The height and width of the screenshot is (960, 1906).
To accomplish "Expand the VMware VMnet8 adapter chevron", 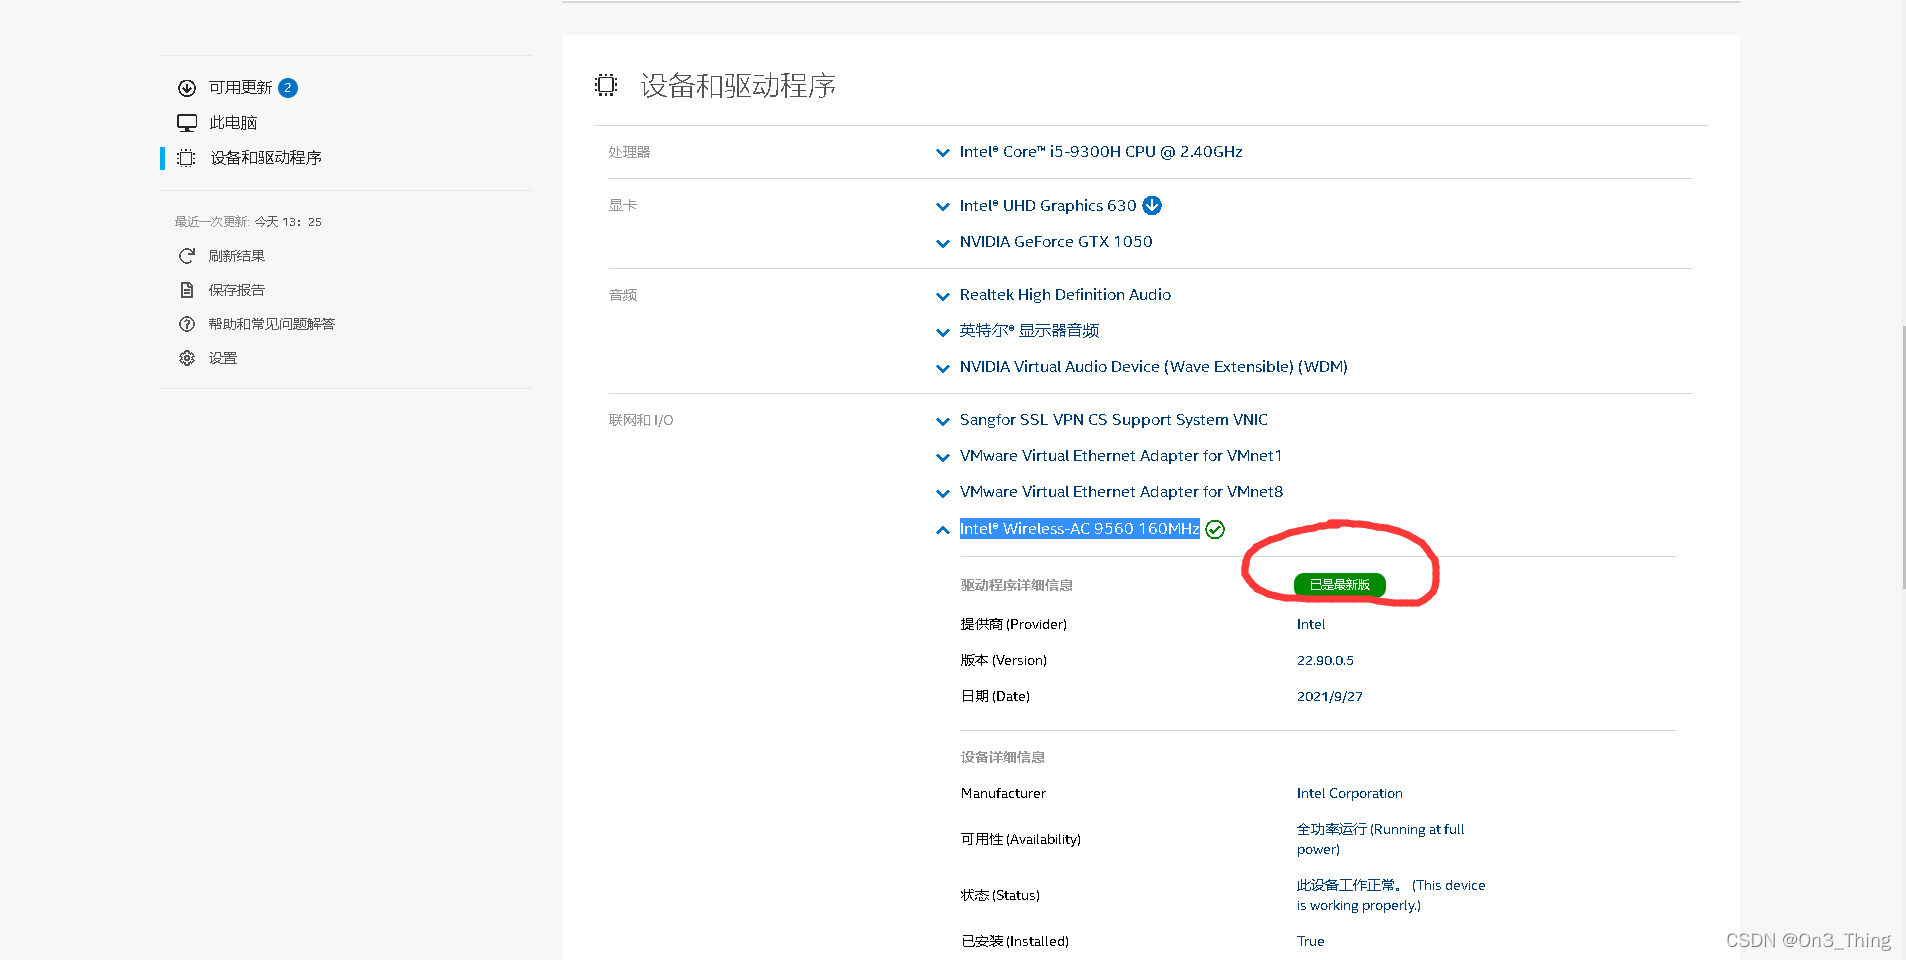I will (942, 493).
